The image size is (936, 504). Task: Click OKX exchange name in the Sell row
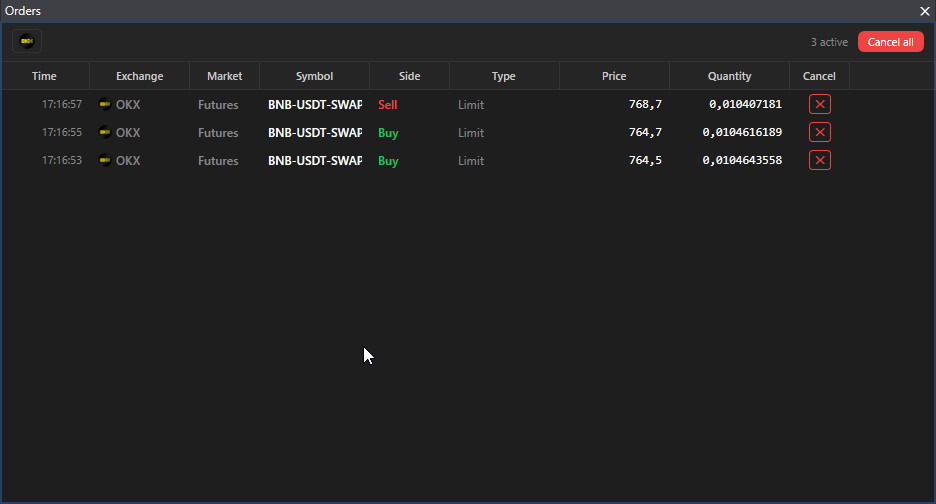(x=128, y=105)
